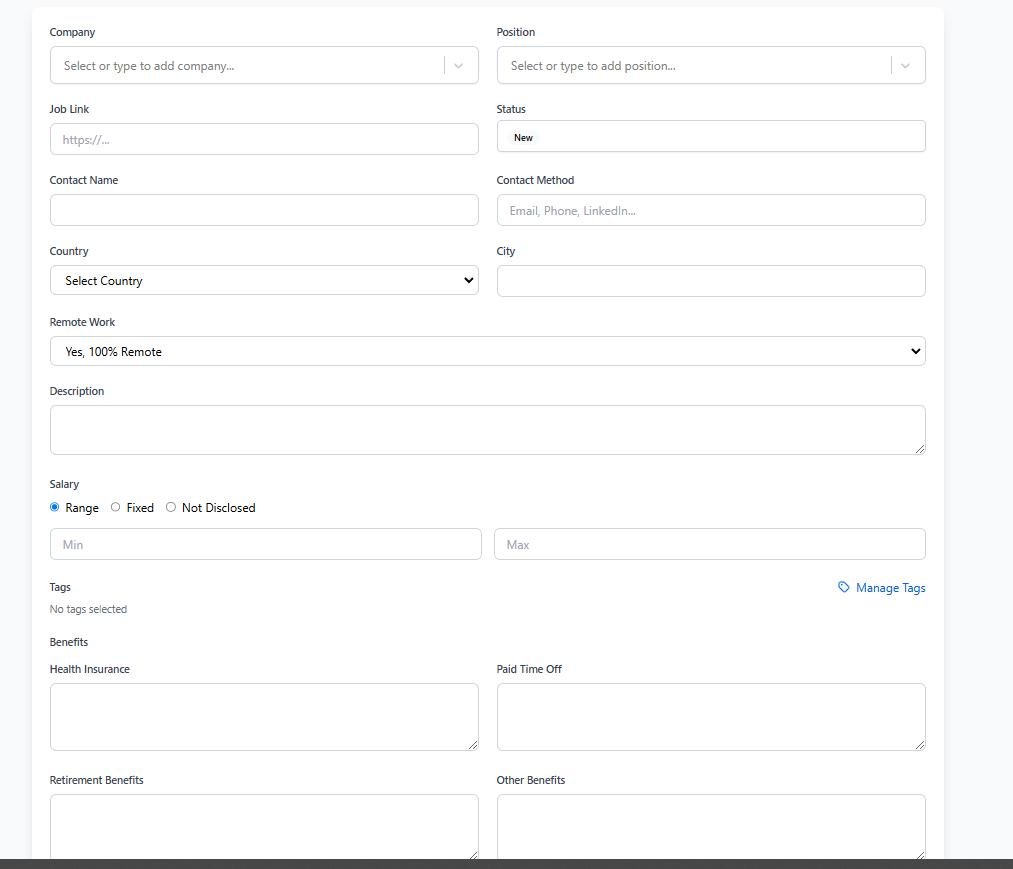Click the Health Insurance text area
1013x869 pixels.
coord(264,717)
